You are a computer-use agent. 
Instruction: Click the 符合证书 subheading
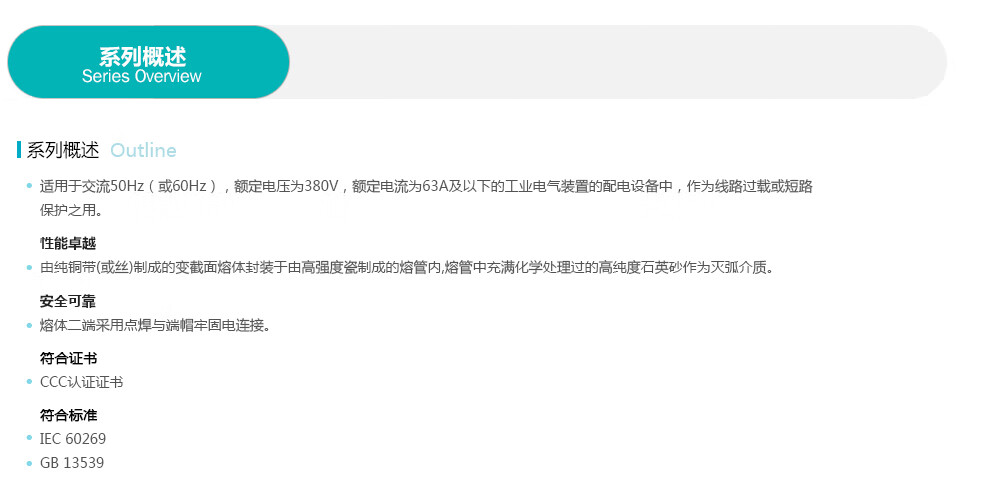point(68,359)
